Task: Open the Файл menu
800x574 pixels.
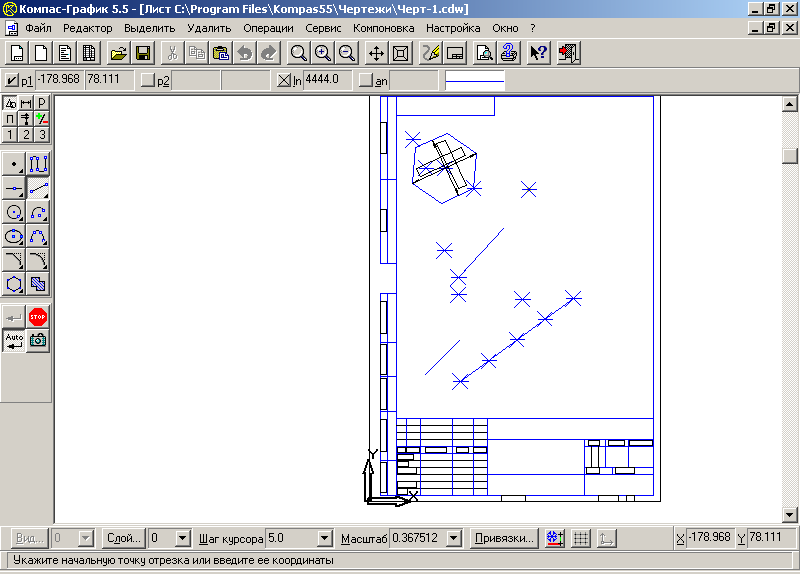Action: pyautogui.click(x=38, y=28)
